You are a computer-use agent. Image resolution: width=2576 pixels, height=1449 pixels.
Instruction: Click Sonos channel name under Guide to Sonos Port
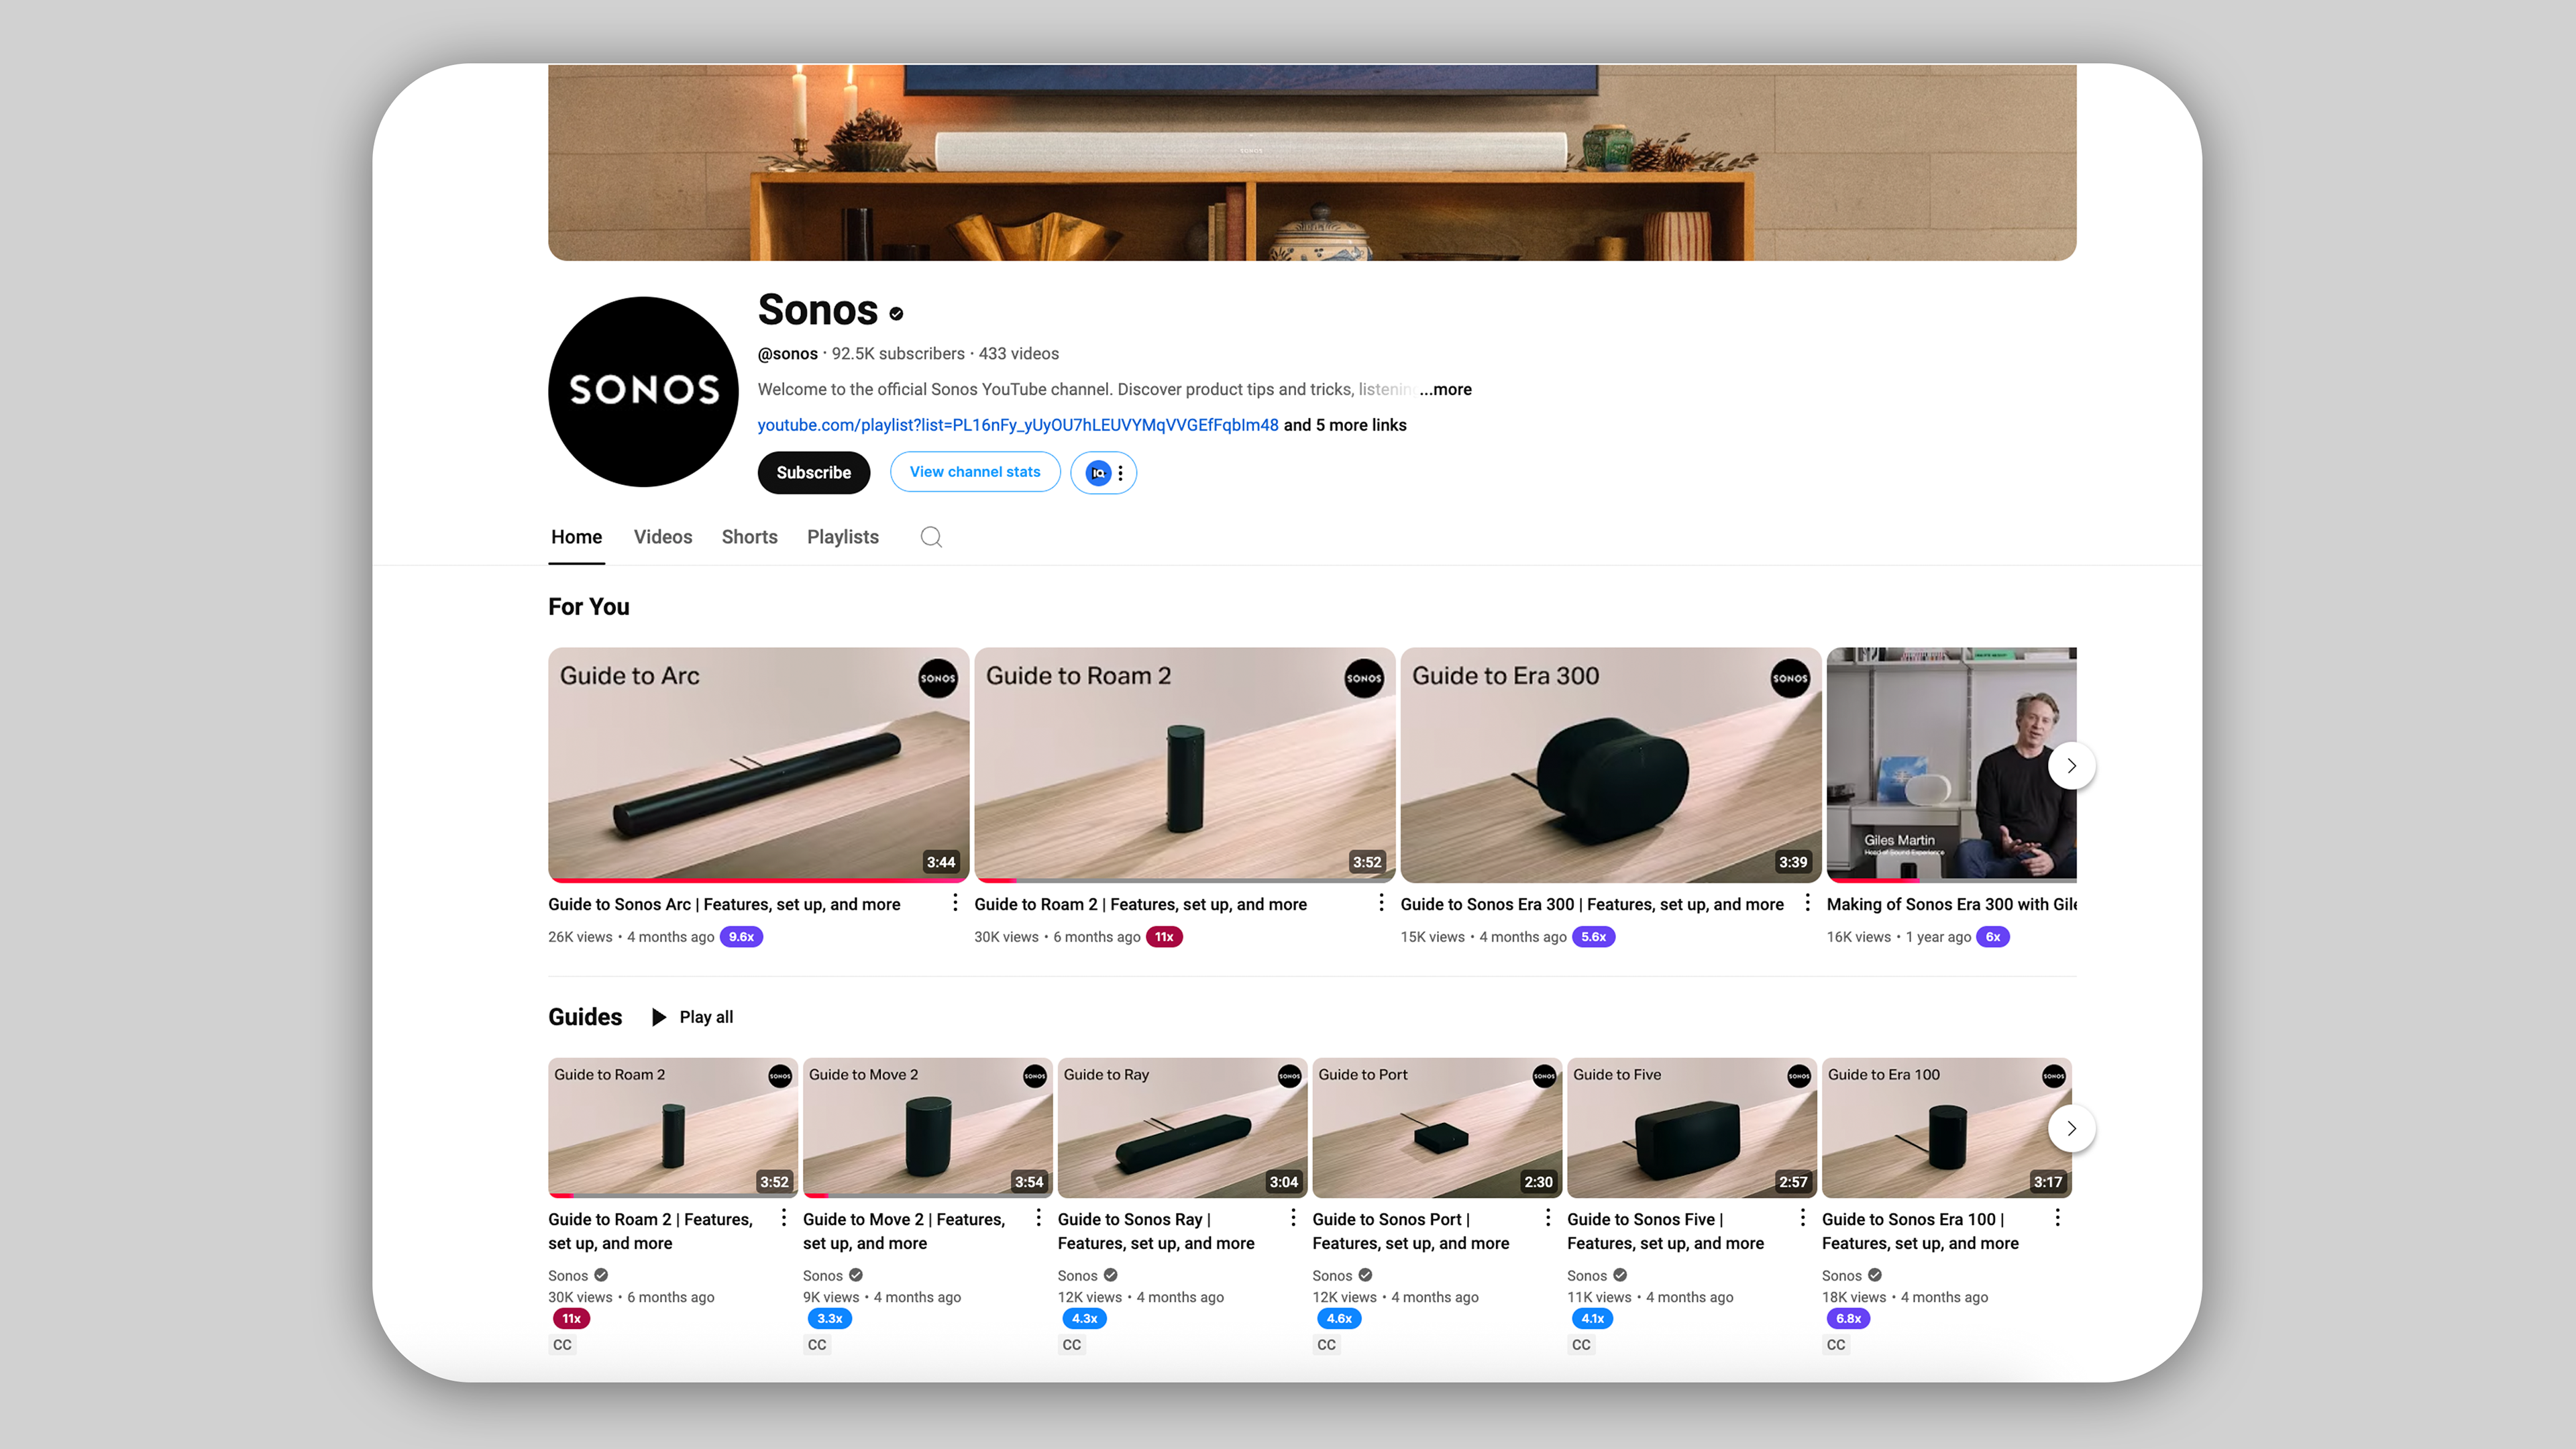pyautogui.click(x=1332, y=1276)
